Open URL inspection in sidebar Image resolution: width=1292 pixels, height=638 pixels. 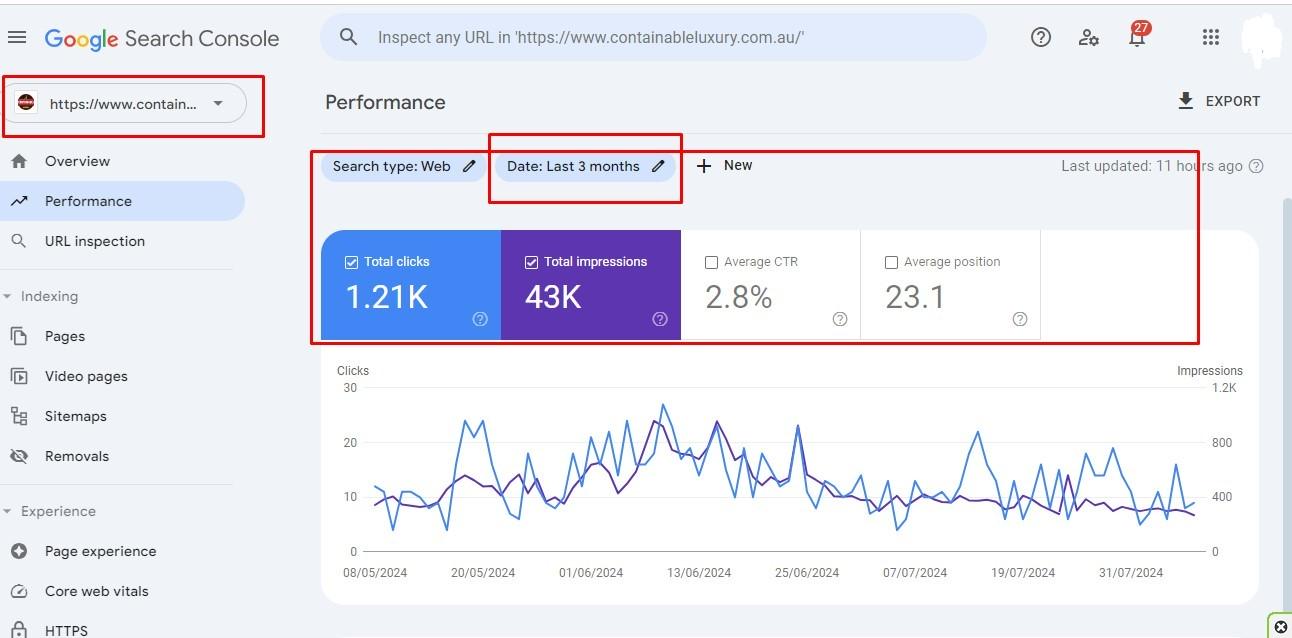(94, 241)
